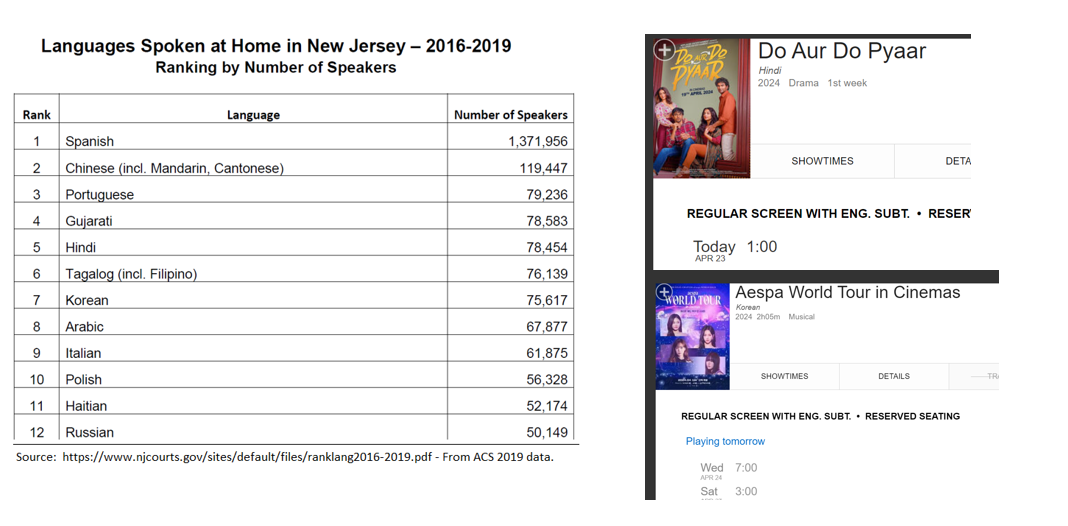1068x526 pixels.
Task: Open the details tab for Do Aur Do Pyaar
Action: point(957,161)
